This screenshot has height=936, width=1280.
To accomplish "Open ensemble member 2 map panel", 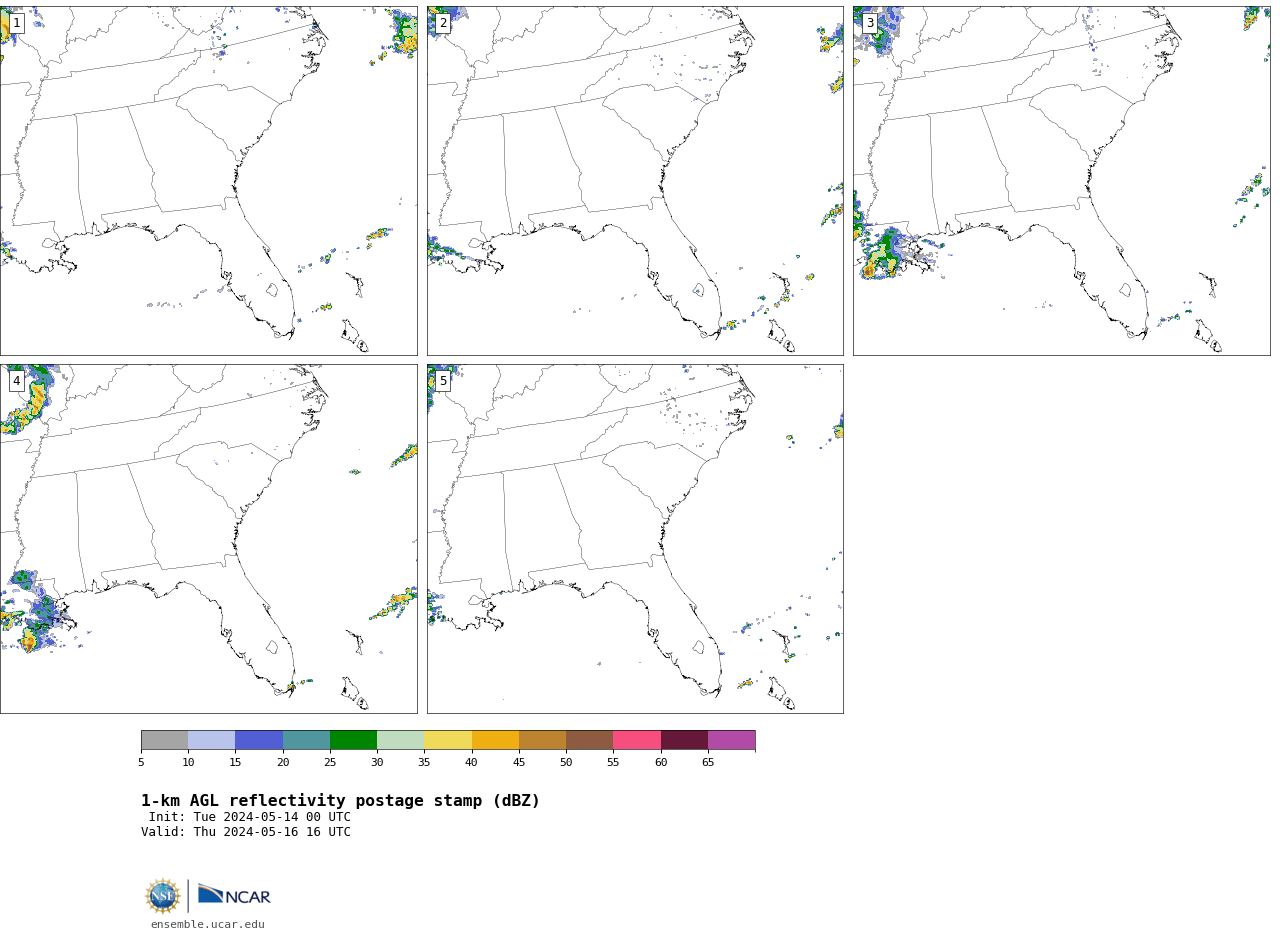I will (x=635, y=181).
